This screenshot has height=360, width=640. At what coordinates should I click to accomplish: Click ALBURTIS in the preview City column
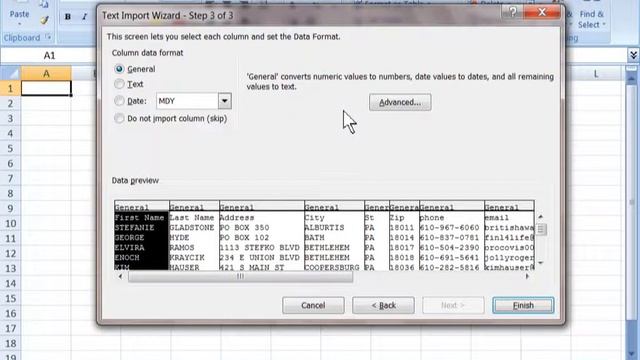point(324,228)
